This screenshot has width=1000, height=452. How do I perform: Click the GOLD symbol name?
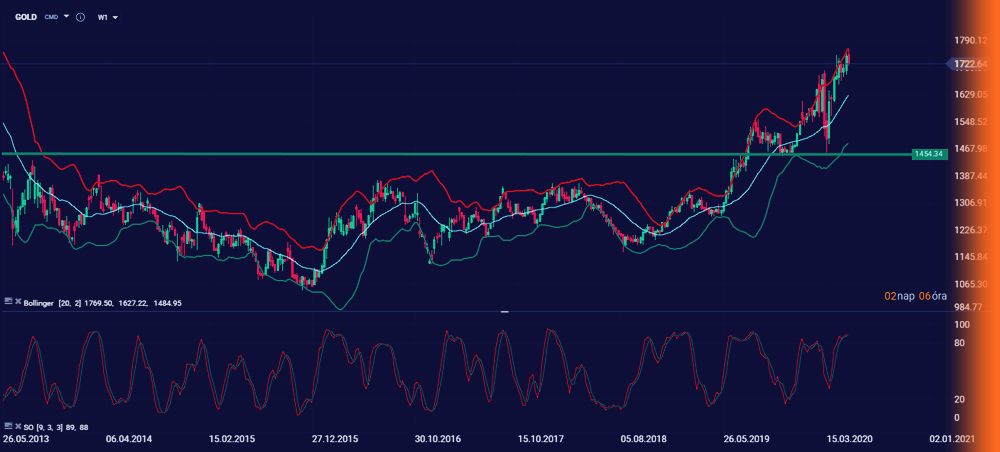26,18
